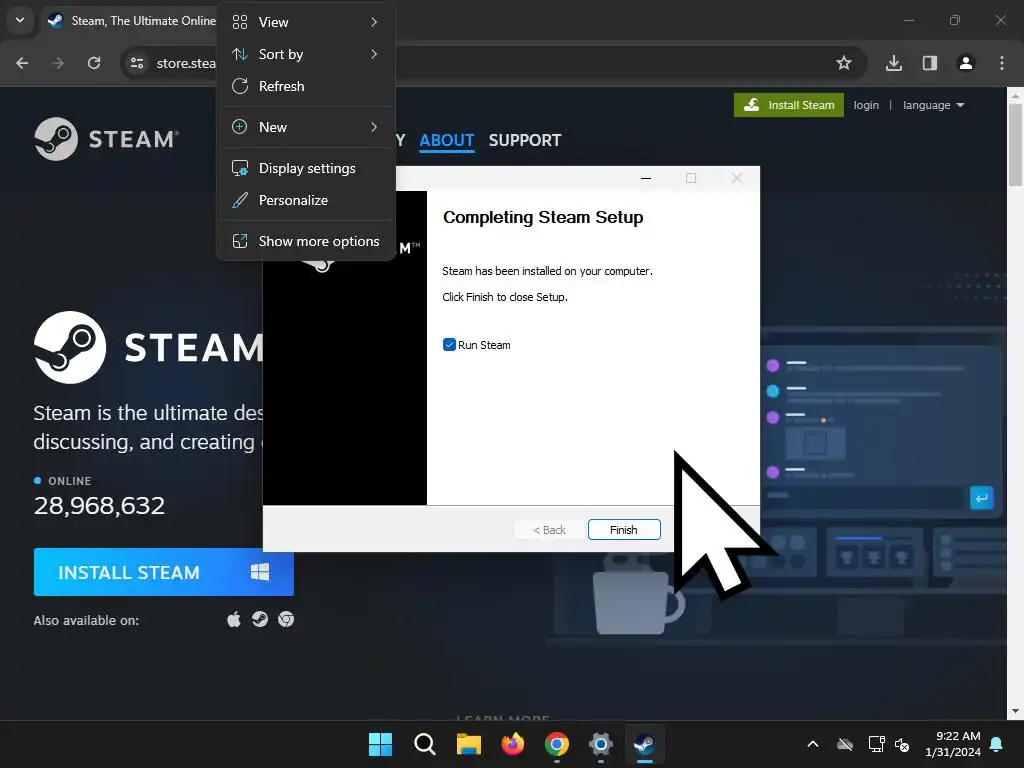Open the Windows Start menu

click(380, 744)
